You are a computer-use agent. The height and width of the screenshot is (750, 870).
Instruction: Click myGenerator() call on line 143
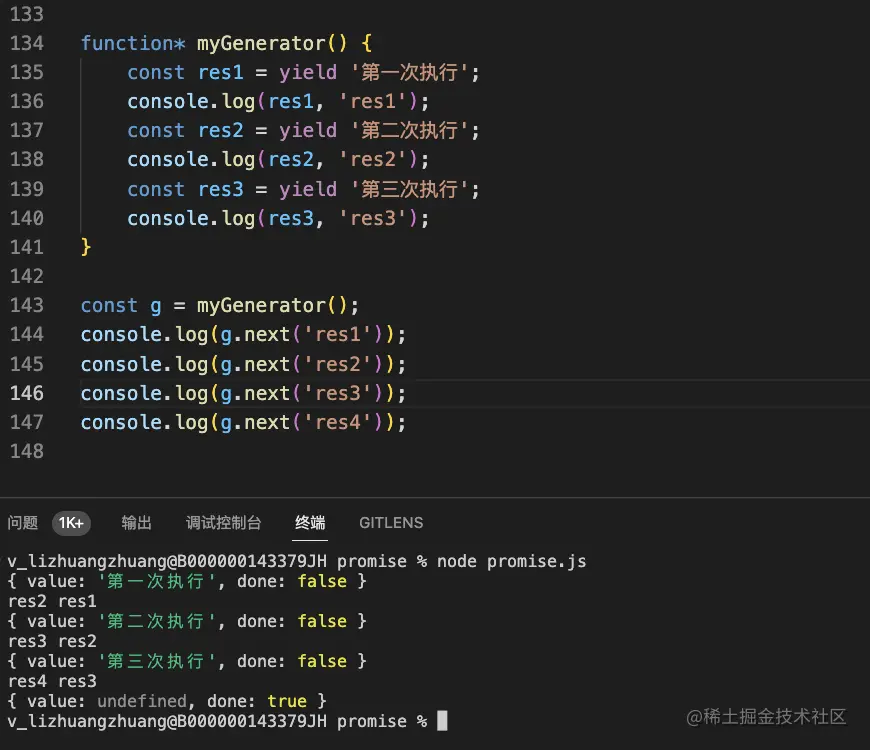[272, 306]
